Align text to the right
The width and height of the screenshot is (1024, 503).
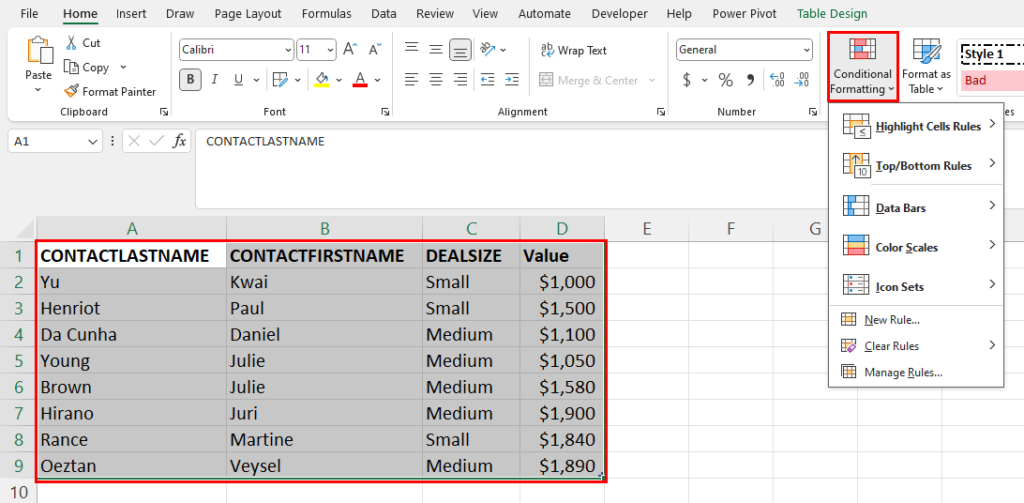pos(461,80)
